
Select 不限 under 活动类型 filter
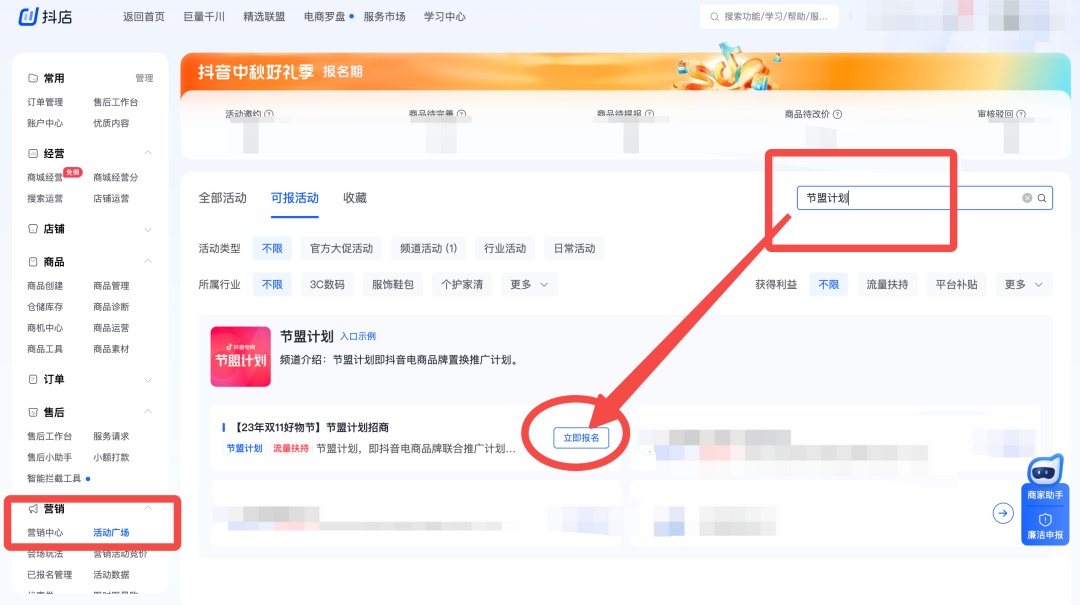pyautogui.click(x=272, y=248)
